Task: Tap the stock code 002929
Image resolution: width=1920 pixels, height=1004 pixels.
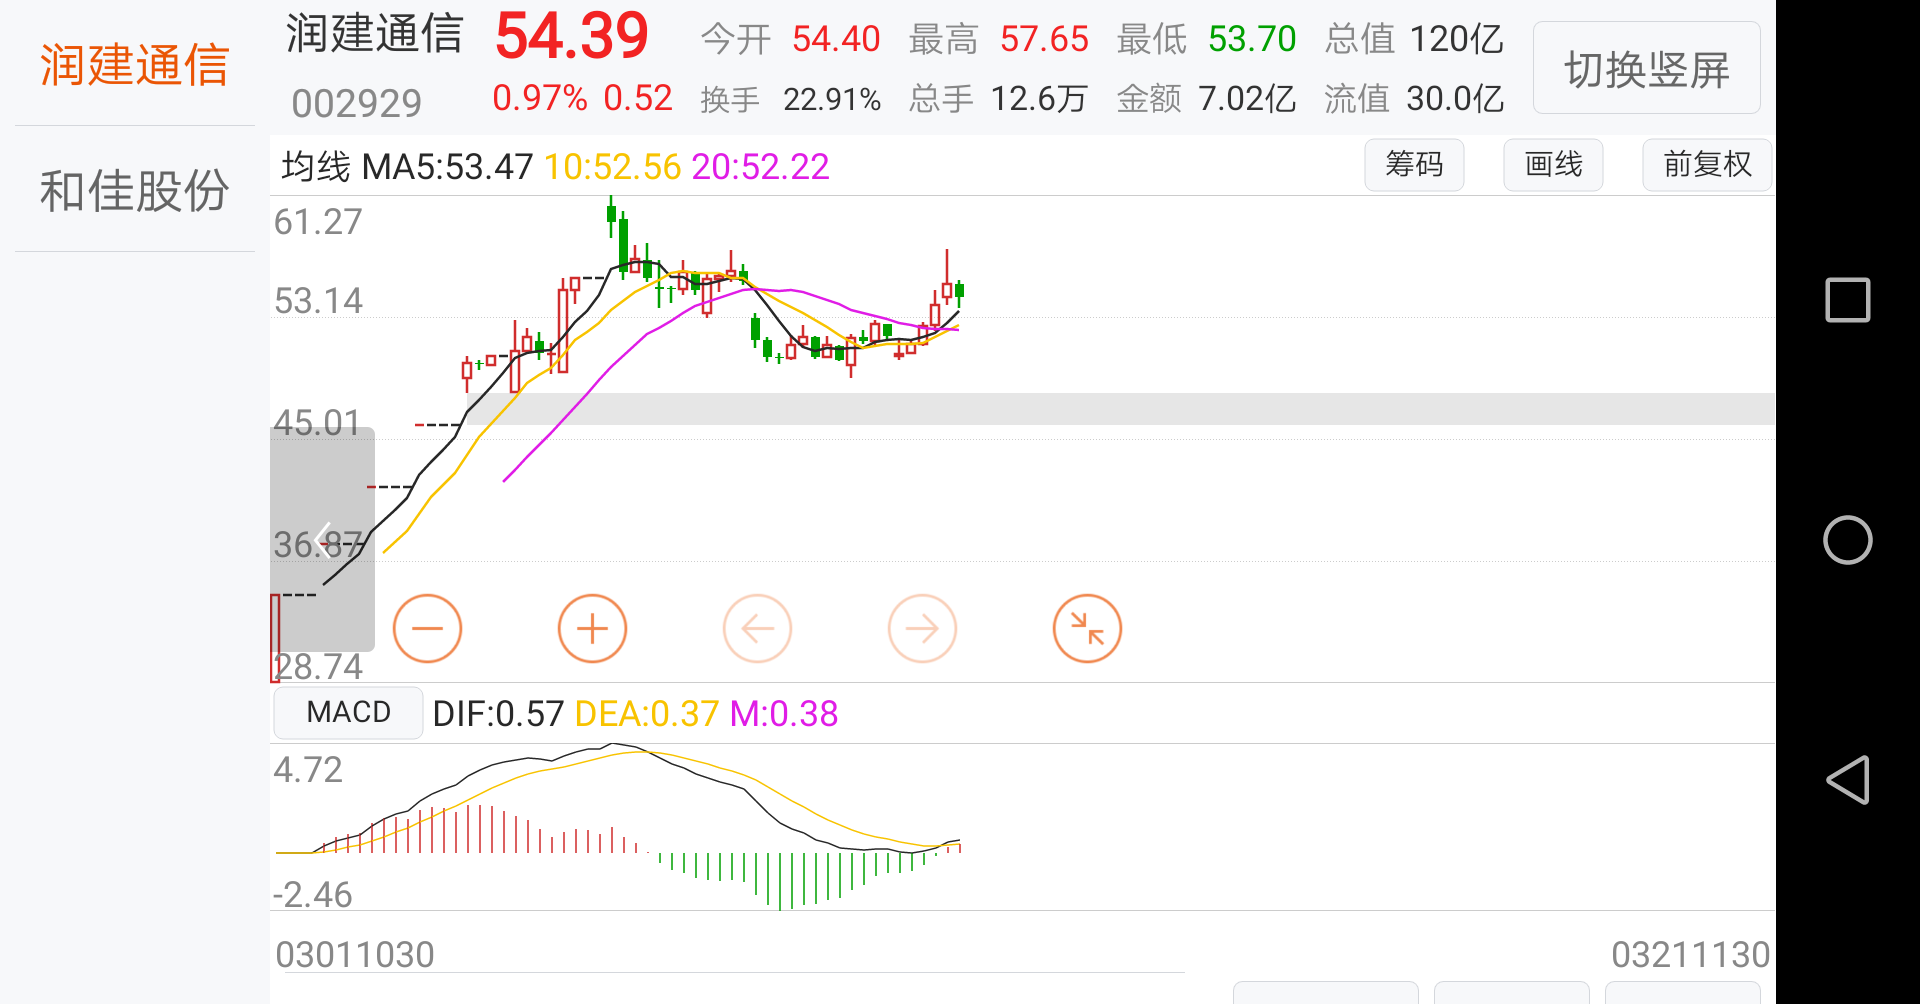Action: [357, 103]
